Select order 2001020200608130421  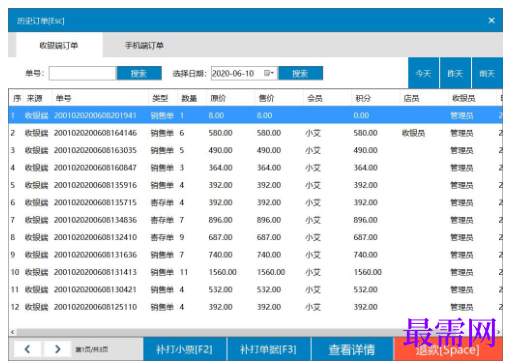(256, 289)
